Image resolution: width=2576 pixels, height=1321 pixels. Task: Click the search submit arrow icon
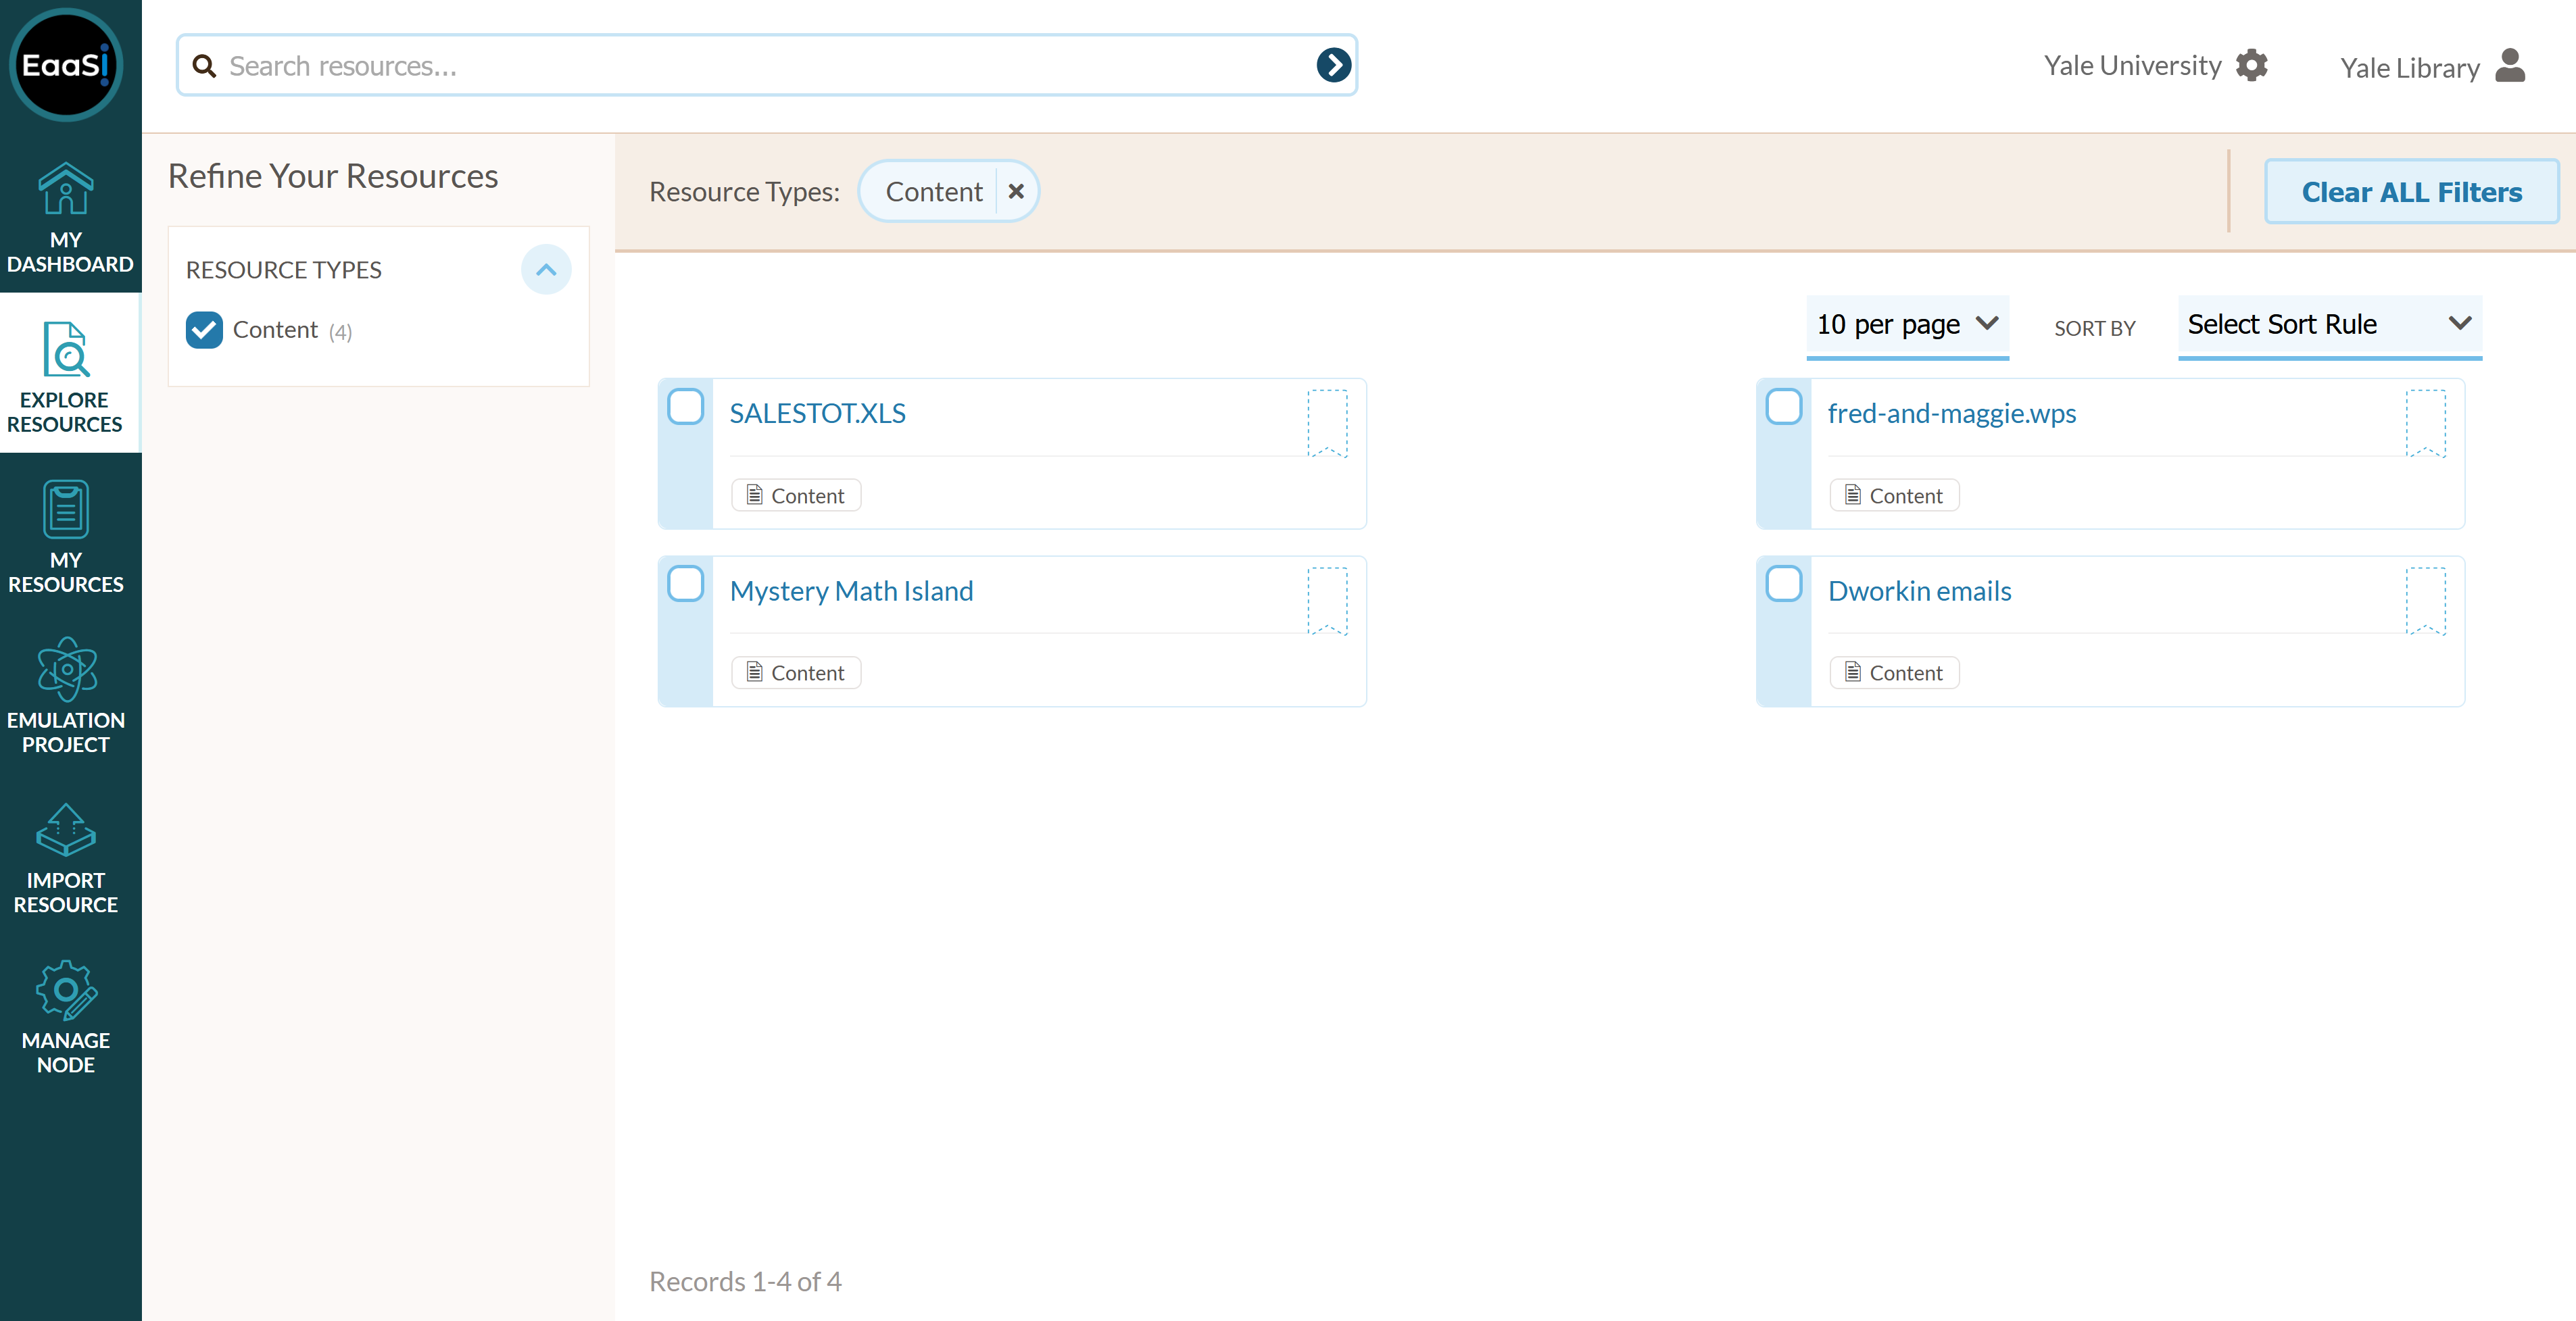click(x=1333, y=65)
